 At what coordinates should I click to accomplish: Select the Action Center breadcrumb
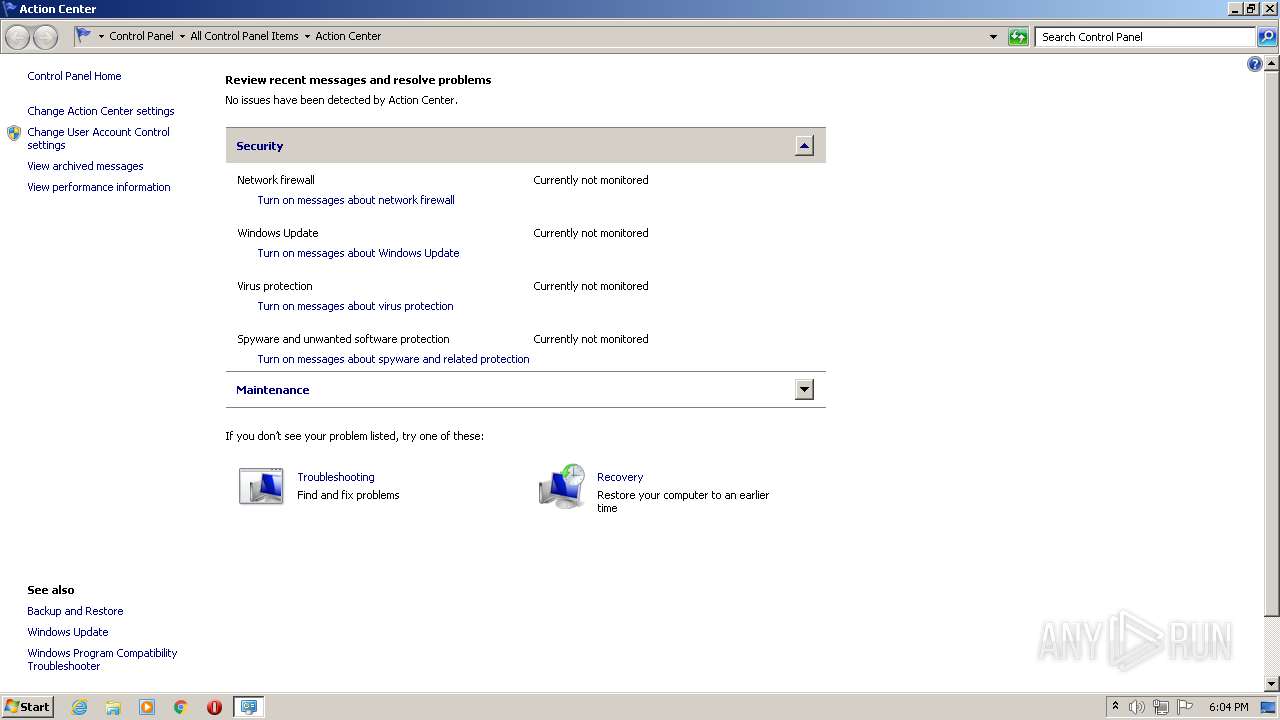click(348, 36)
